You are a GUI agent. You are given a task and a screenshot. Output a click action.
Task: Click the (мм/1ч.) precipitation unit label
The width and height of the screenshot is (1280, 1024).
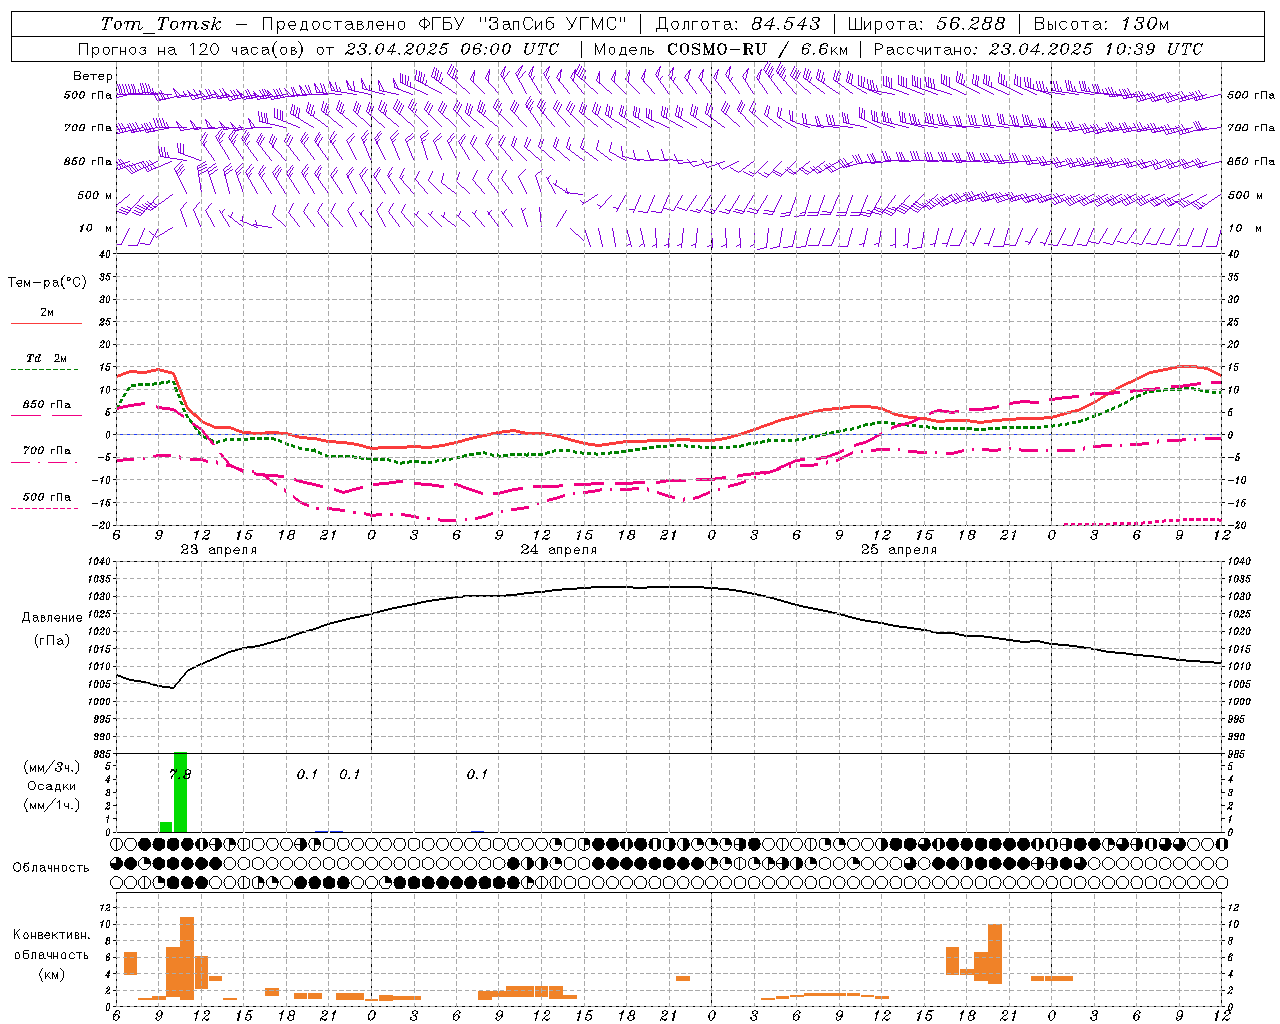point(51,805)
